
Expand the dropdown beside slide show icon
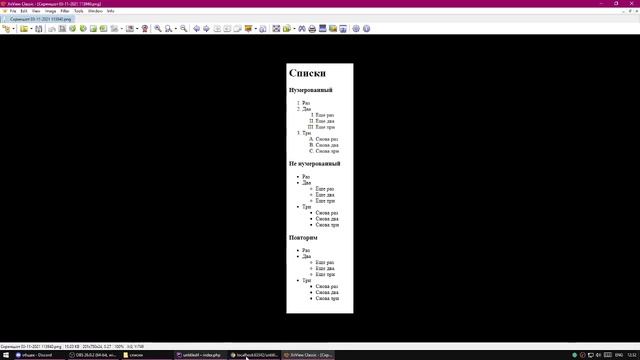pyautogui.click(x=256, y=29)
